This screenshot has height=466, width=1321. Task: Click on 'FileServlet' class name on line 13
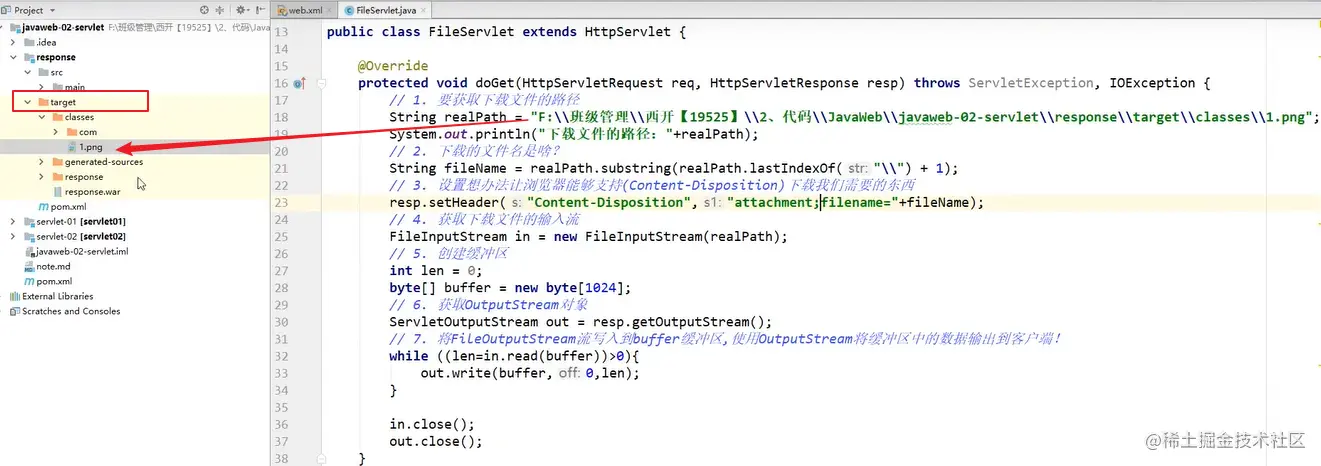point(471,32)
